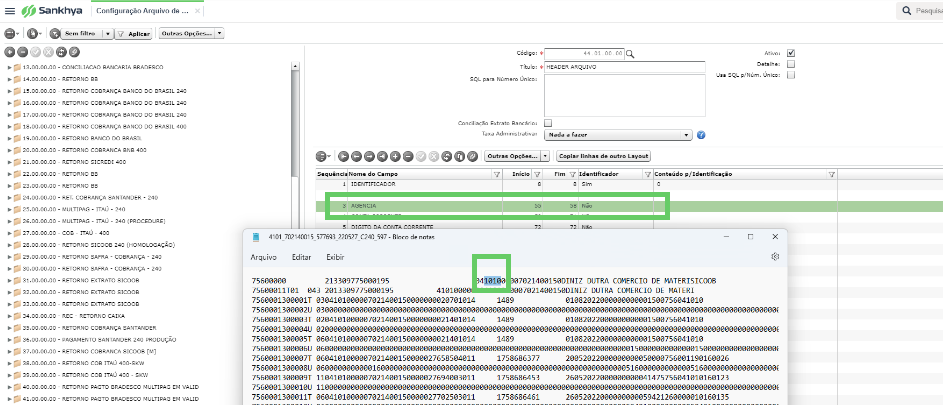Open the Início column filter
This screenshot has width=946, height=418.
point(536,174)
